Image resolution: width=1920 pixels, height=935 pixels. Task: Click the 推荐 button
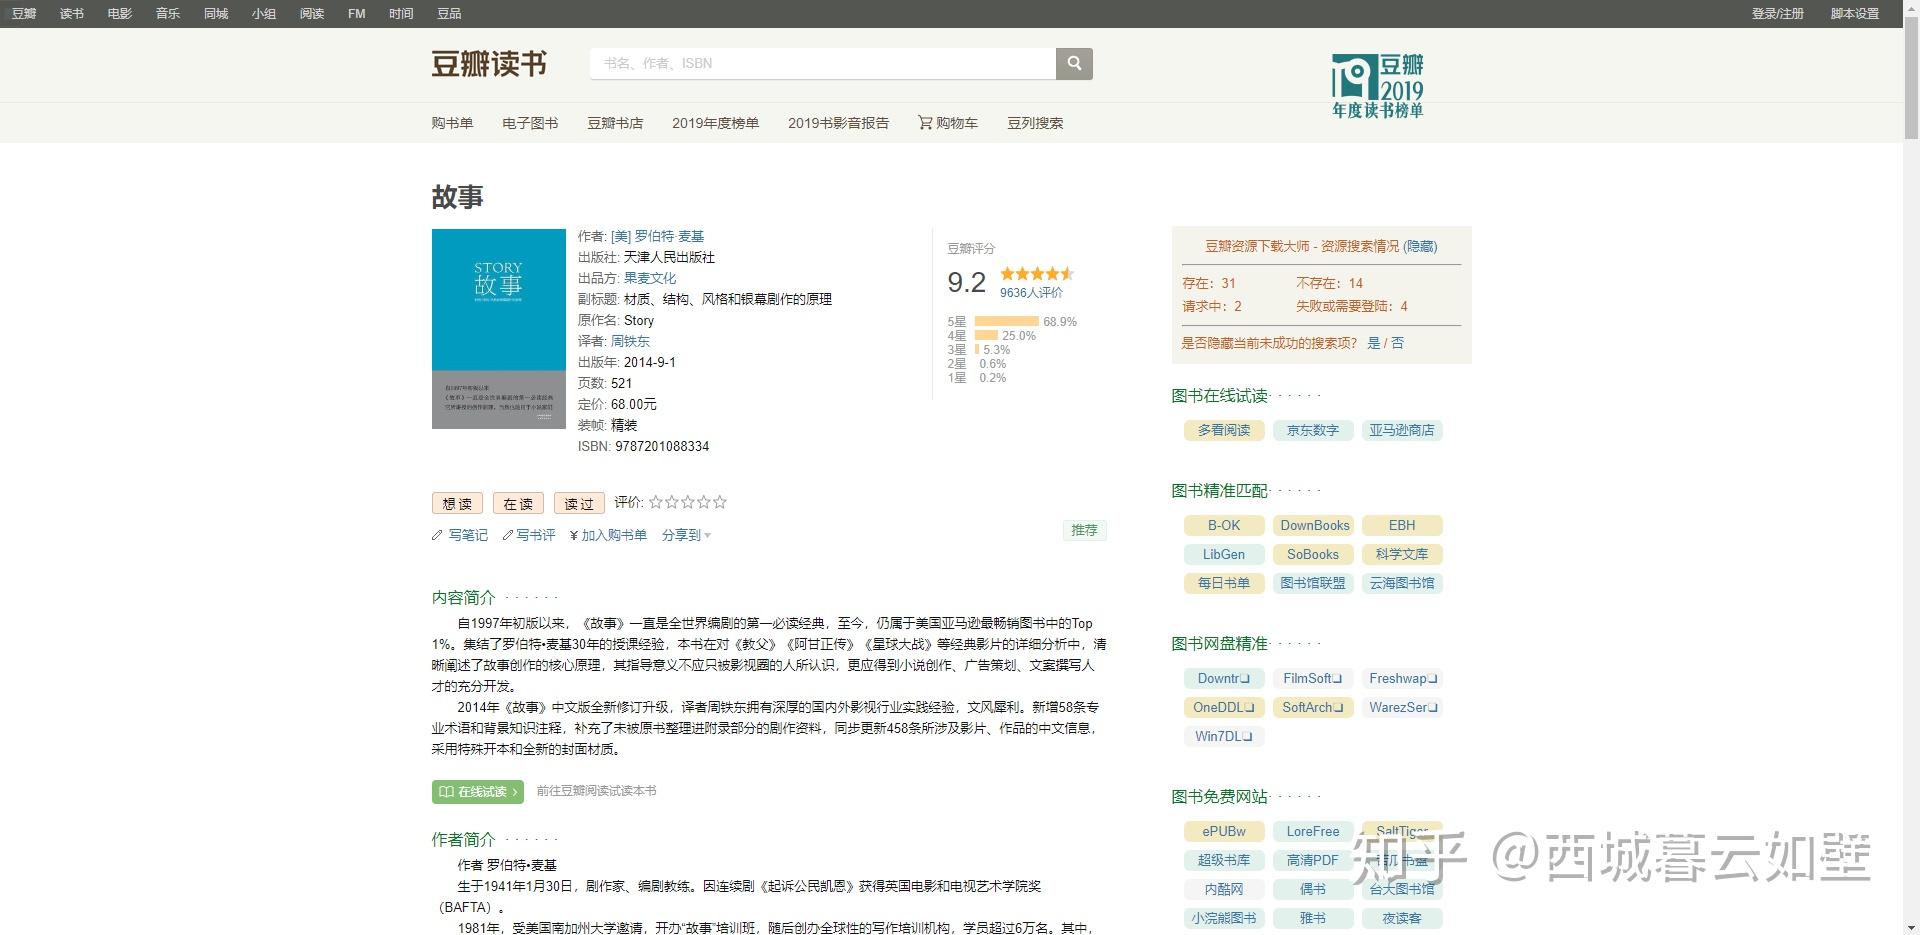(x=1084, y=530)
